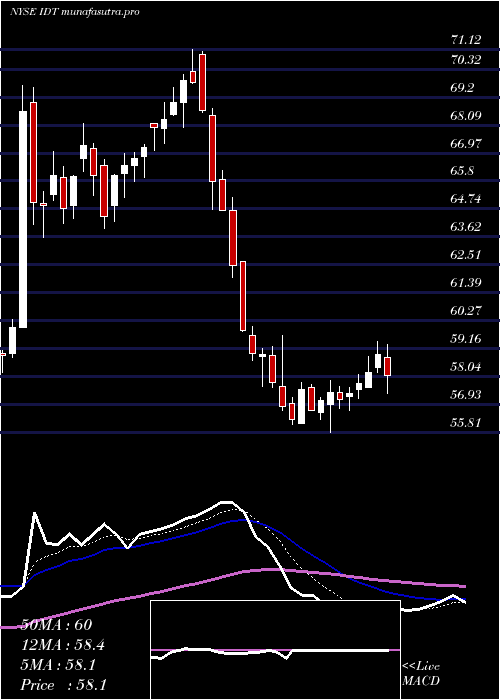The image size is (500, 700).
Task: Click the last red candlestick on the right
Action: click(388, 367)
